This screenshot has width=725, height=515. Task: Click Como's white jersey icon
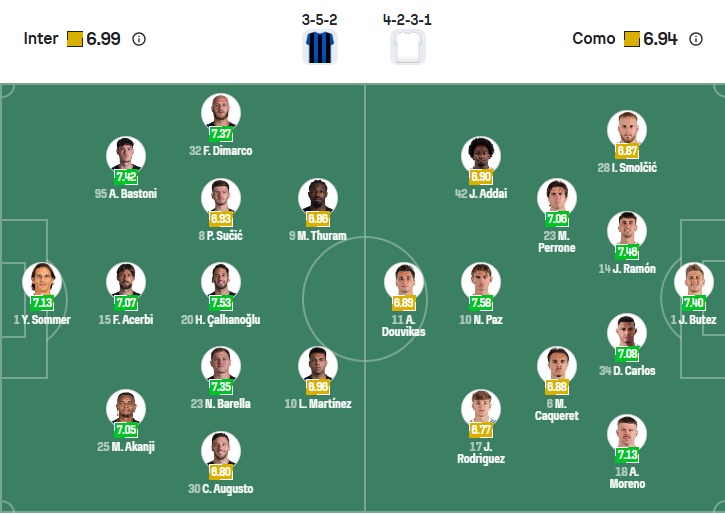click(x=407, y=47)
